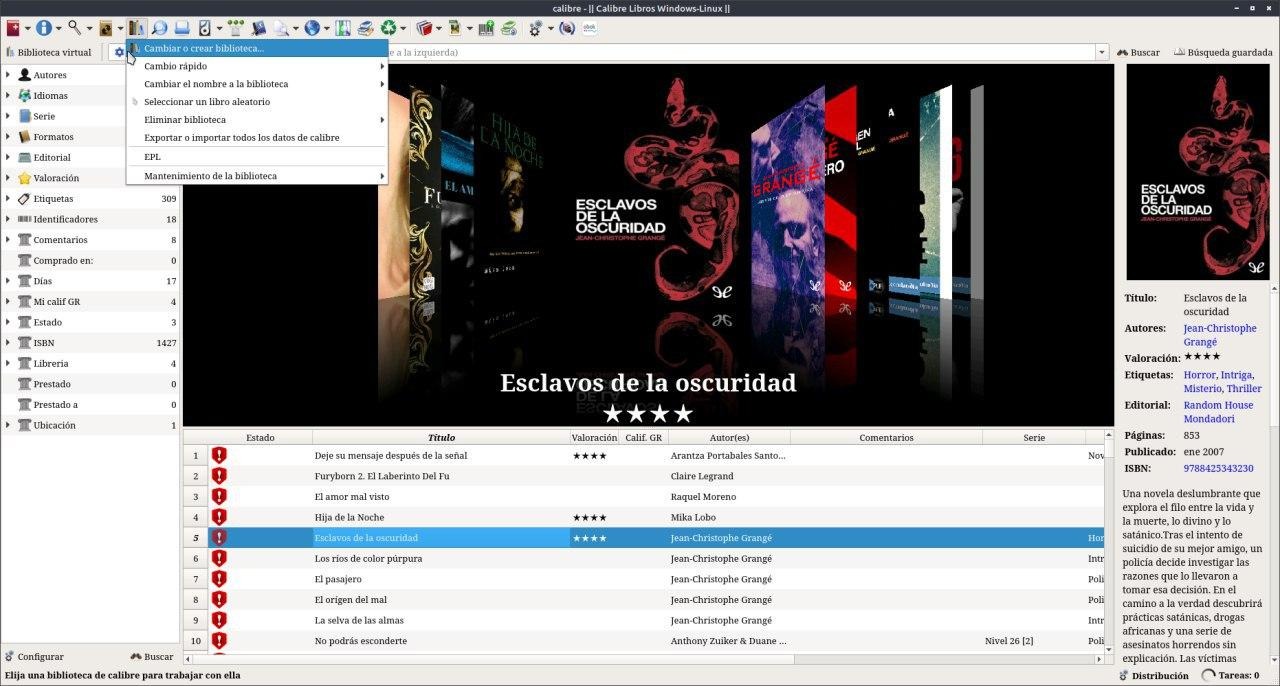Open the Cambio rápido submenu
The height and width of the screenshot is (686, 1280).
257,66
